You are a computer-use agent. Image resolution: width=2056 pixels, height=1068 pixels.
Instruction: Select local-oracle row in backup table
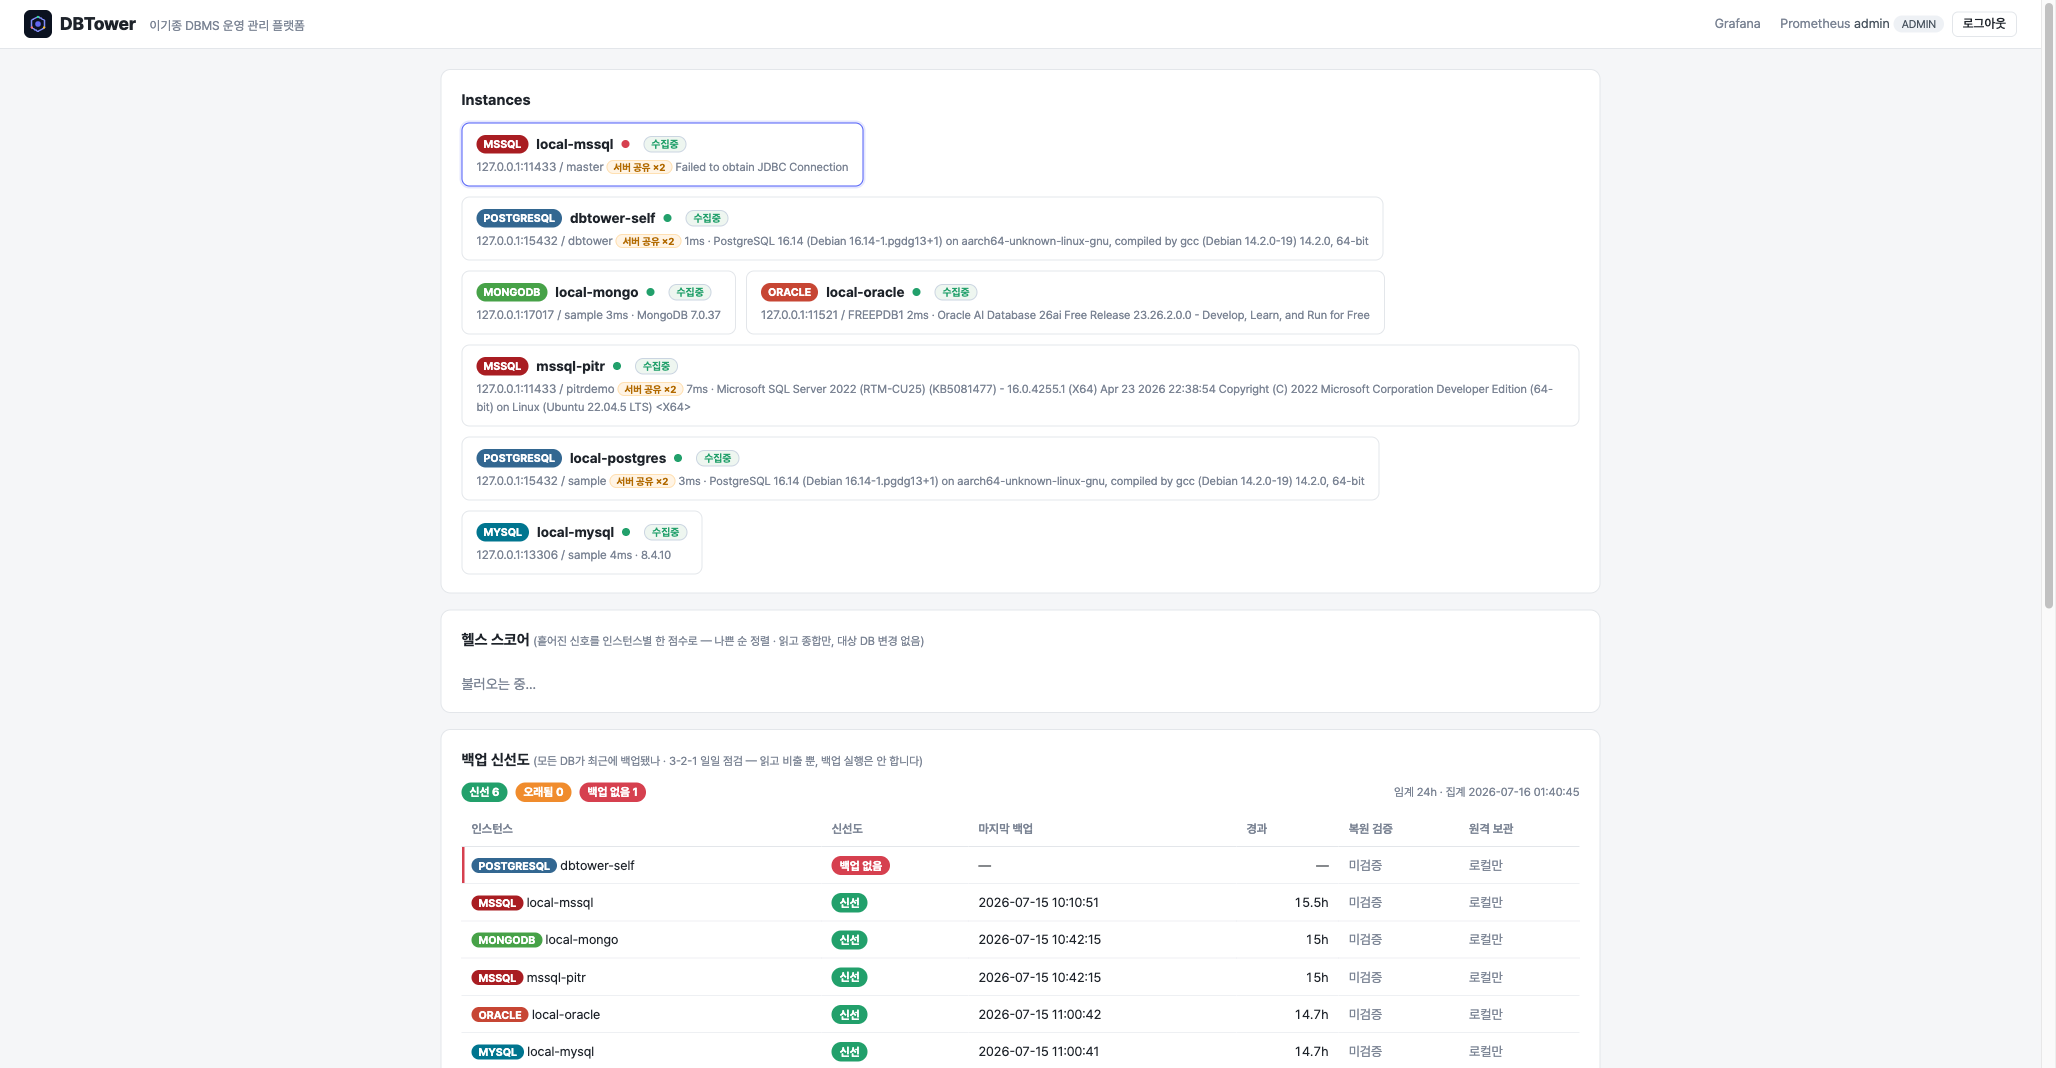(1021, 1015)
